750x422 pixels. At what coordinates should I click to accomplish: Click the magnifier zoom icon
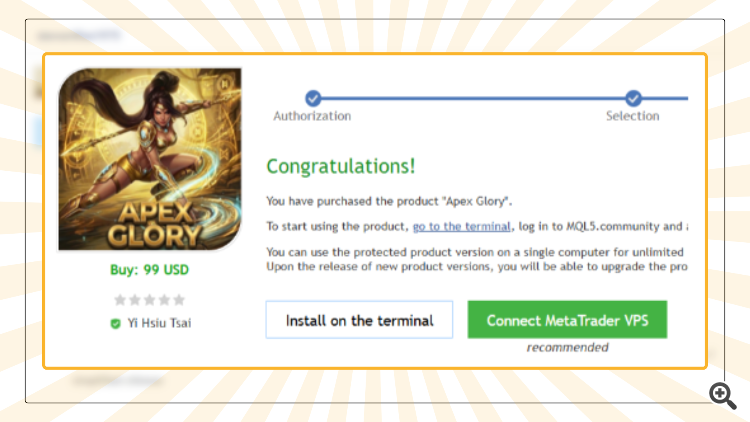click(722, 395)
